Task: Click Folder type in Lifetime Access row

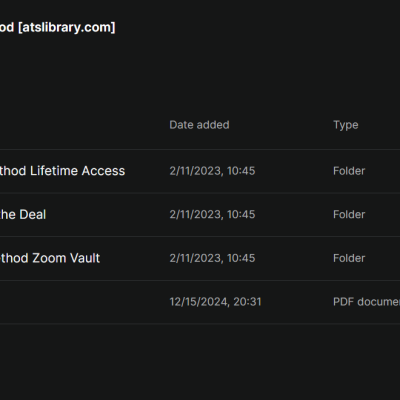Action: point(349,171)
